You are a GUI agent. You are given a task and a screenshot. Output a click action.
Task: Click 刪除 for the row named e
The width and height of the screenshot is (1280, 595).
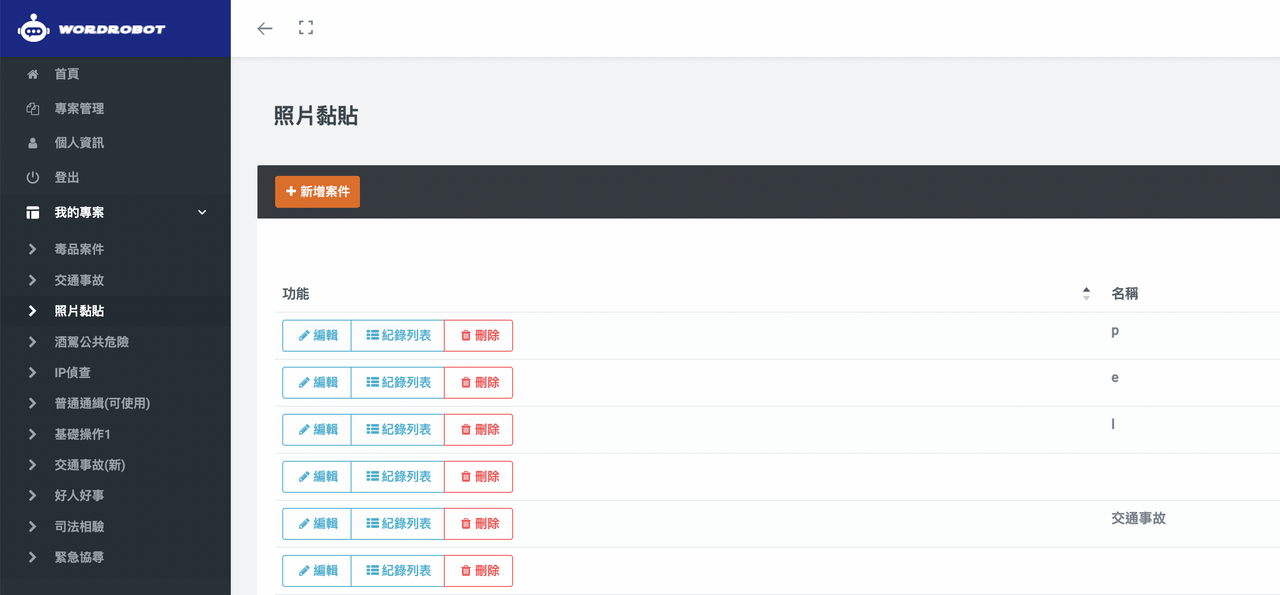(479, 383)
